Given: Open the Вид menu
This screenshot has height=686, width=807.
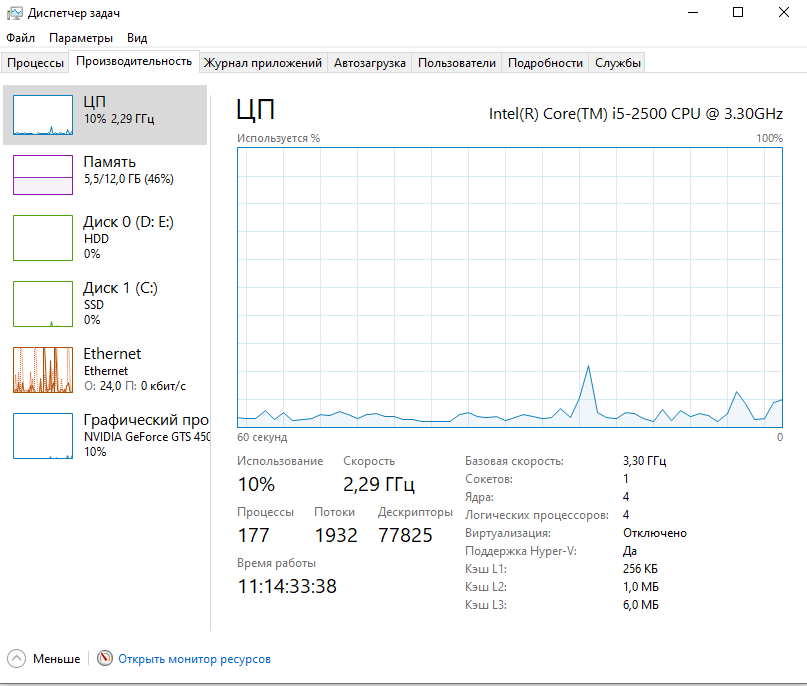Looking at the screenshot, I should point(137,38).
